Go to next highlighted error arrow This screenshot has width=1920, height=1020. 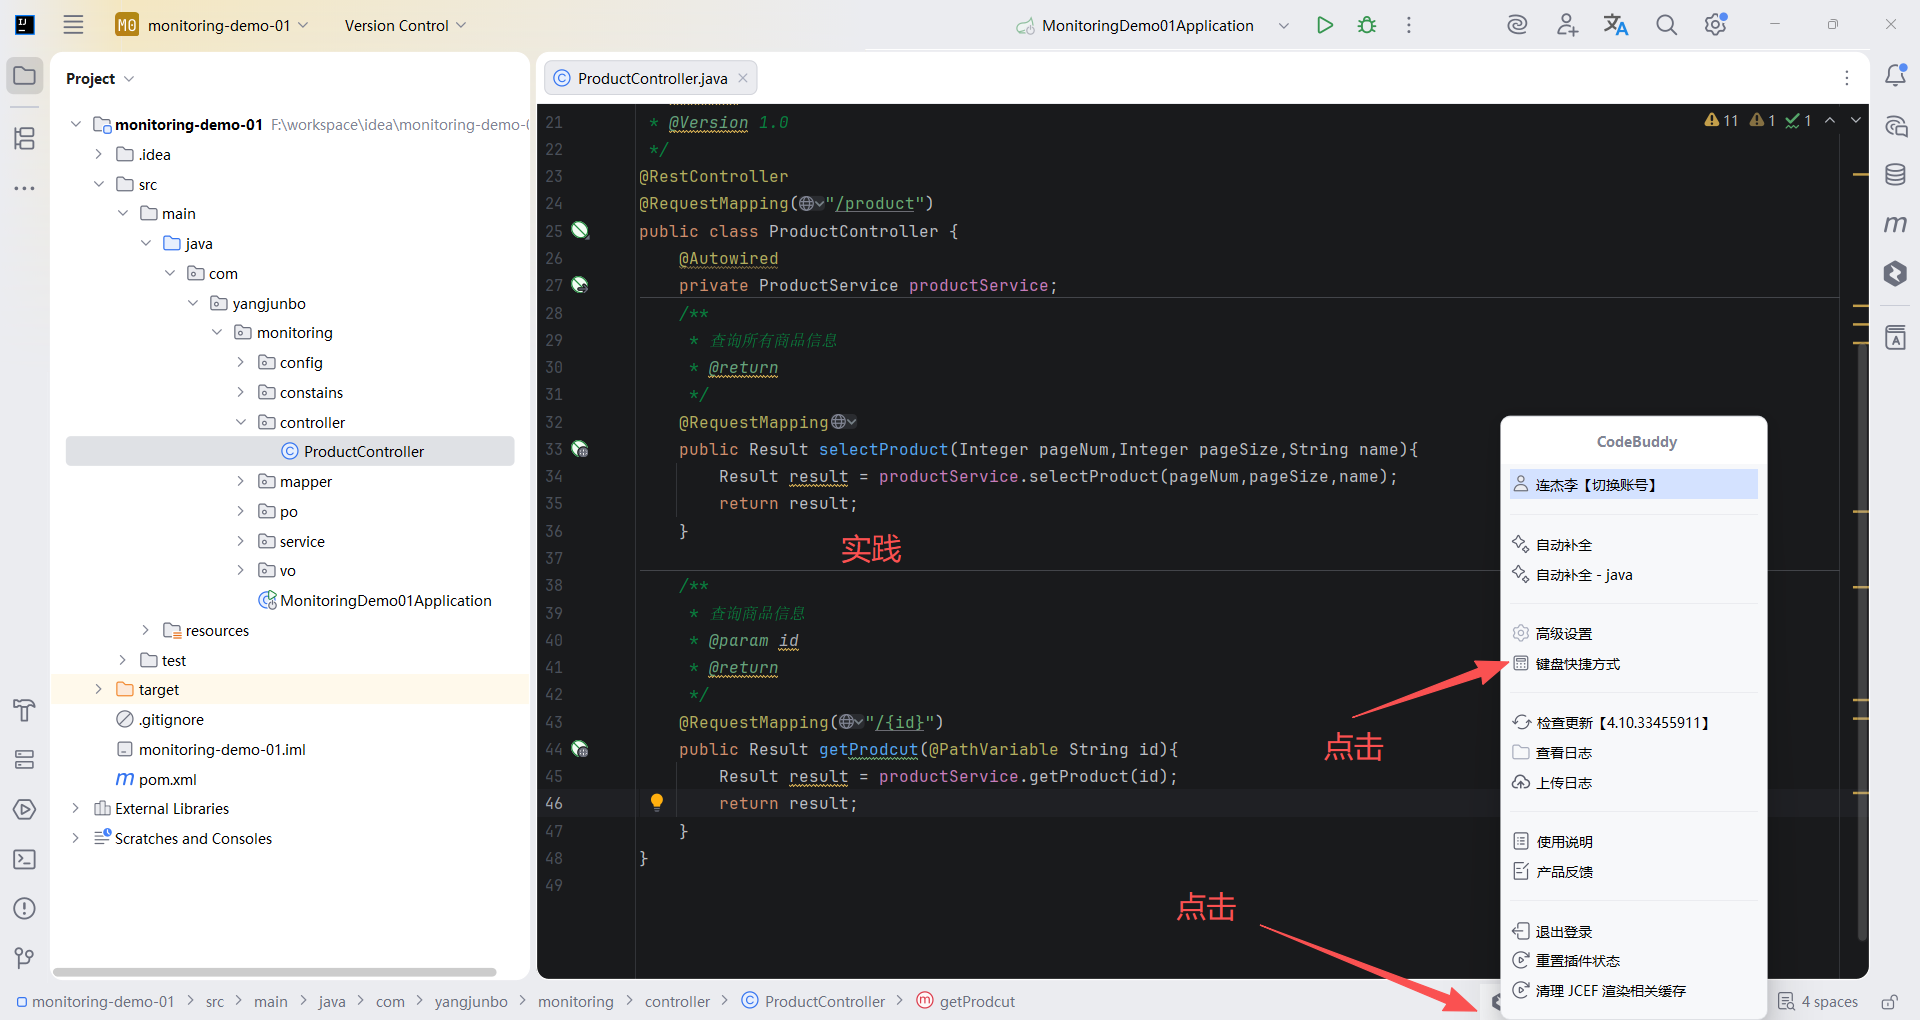tap(1856, 120)
